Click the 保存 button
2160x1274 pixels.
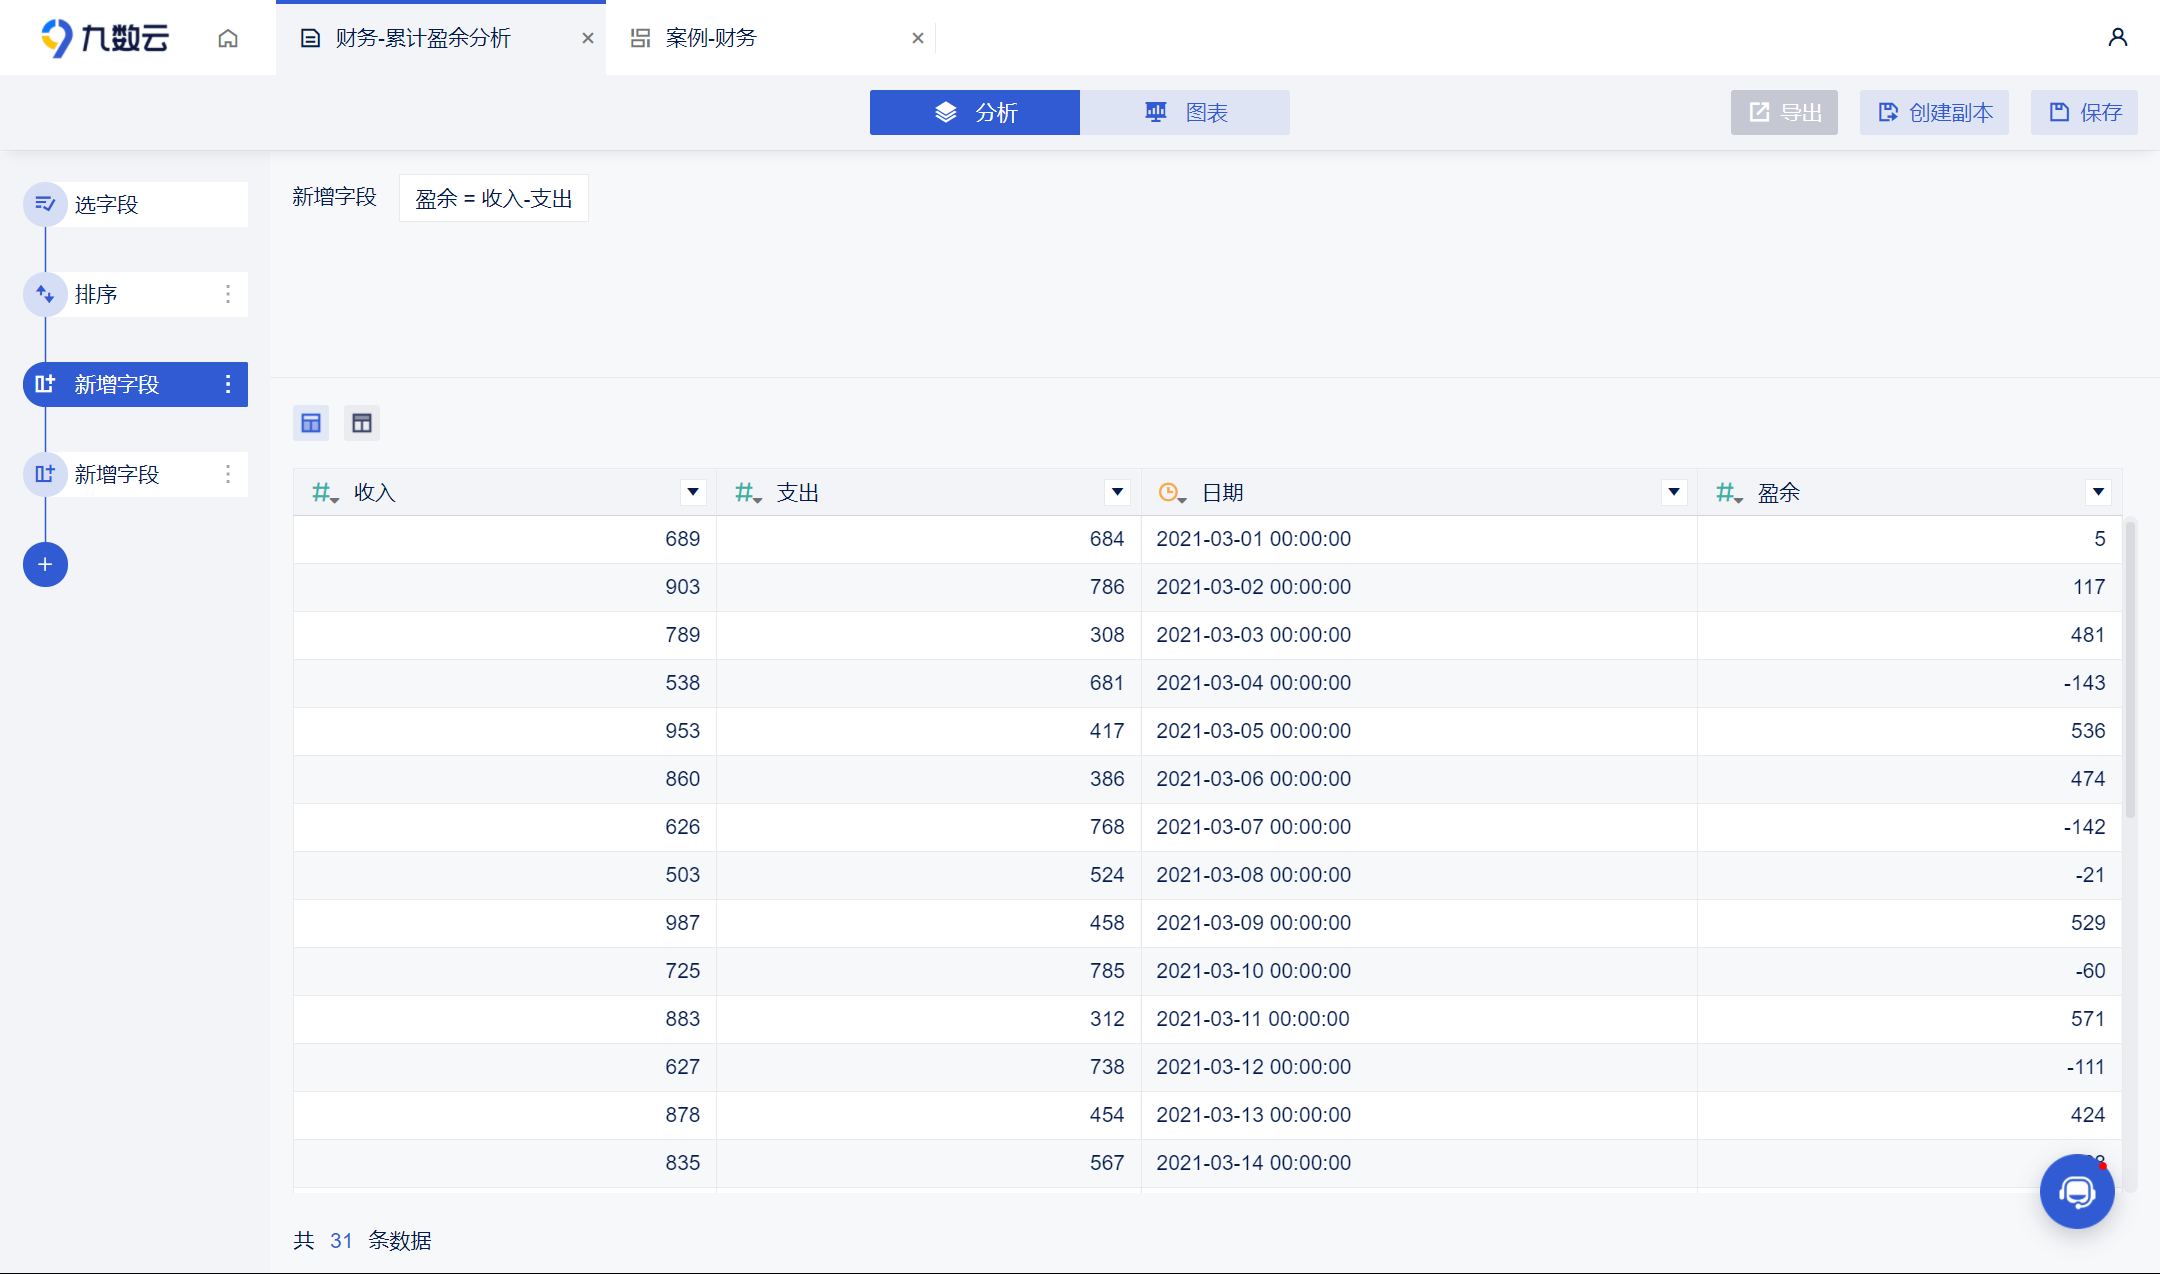[2084, 112]
